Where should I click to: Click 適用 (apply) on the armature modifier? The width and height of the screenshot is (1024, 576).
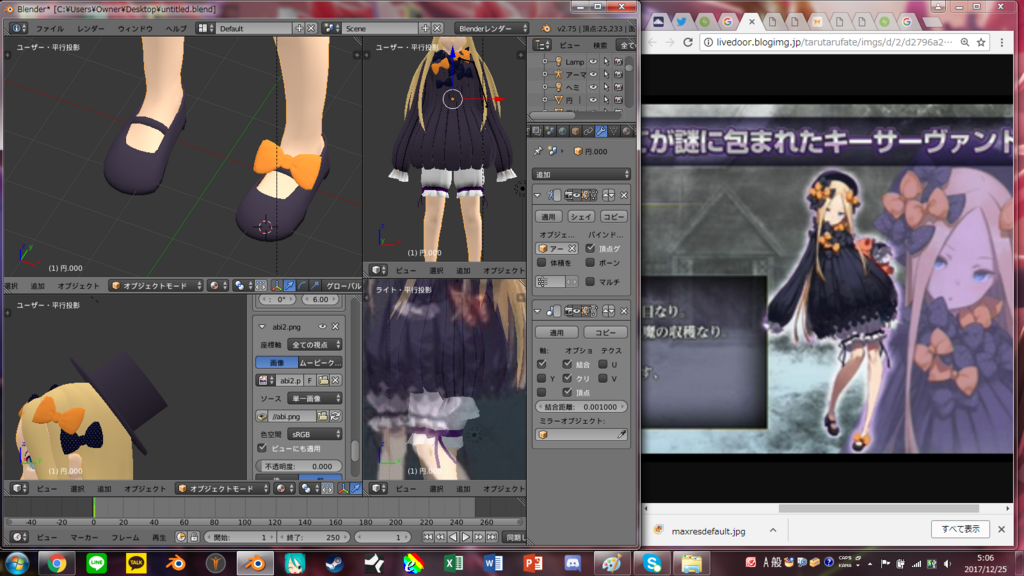(x=549, y=216)
